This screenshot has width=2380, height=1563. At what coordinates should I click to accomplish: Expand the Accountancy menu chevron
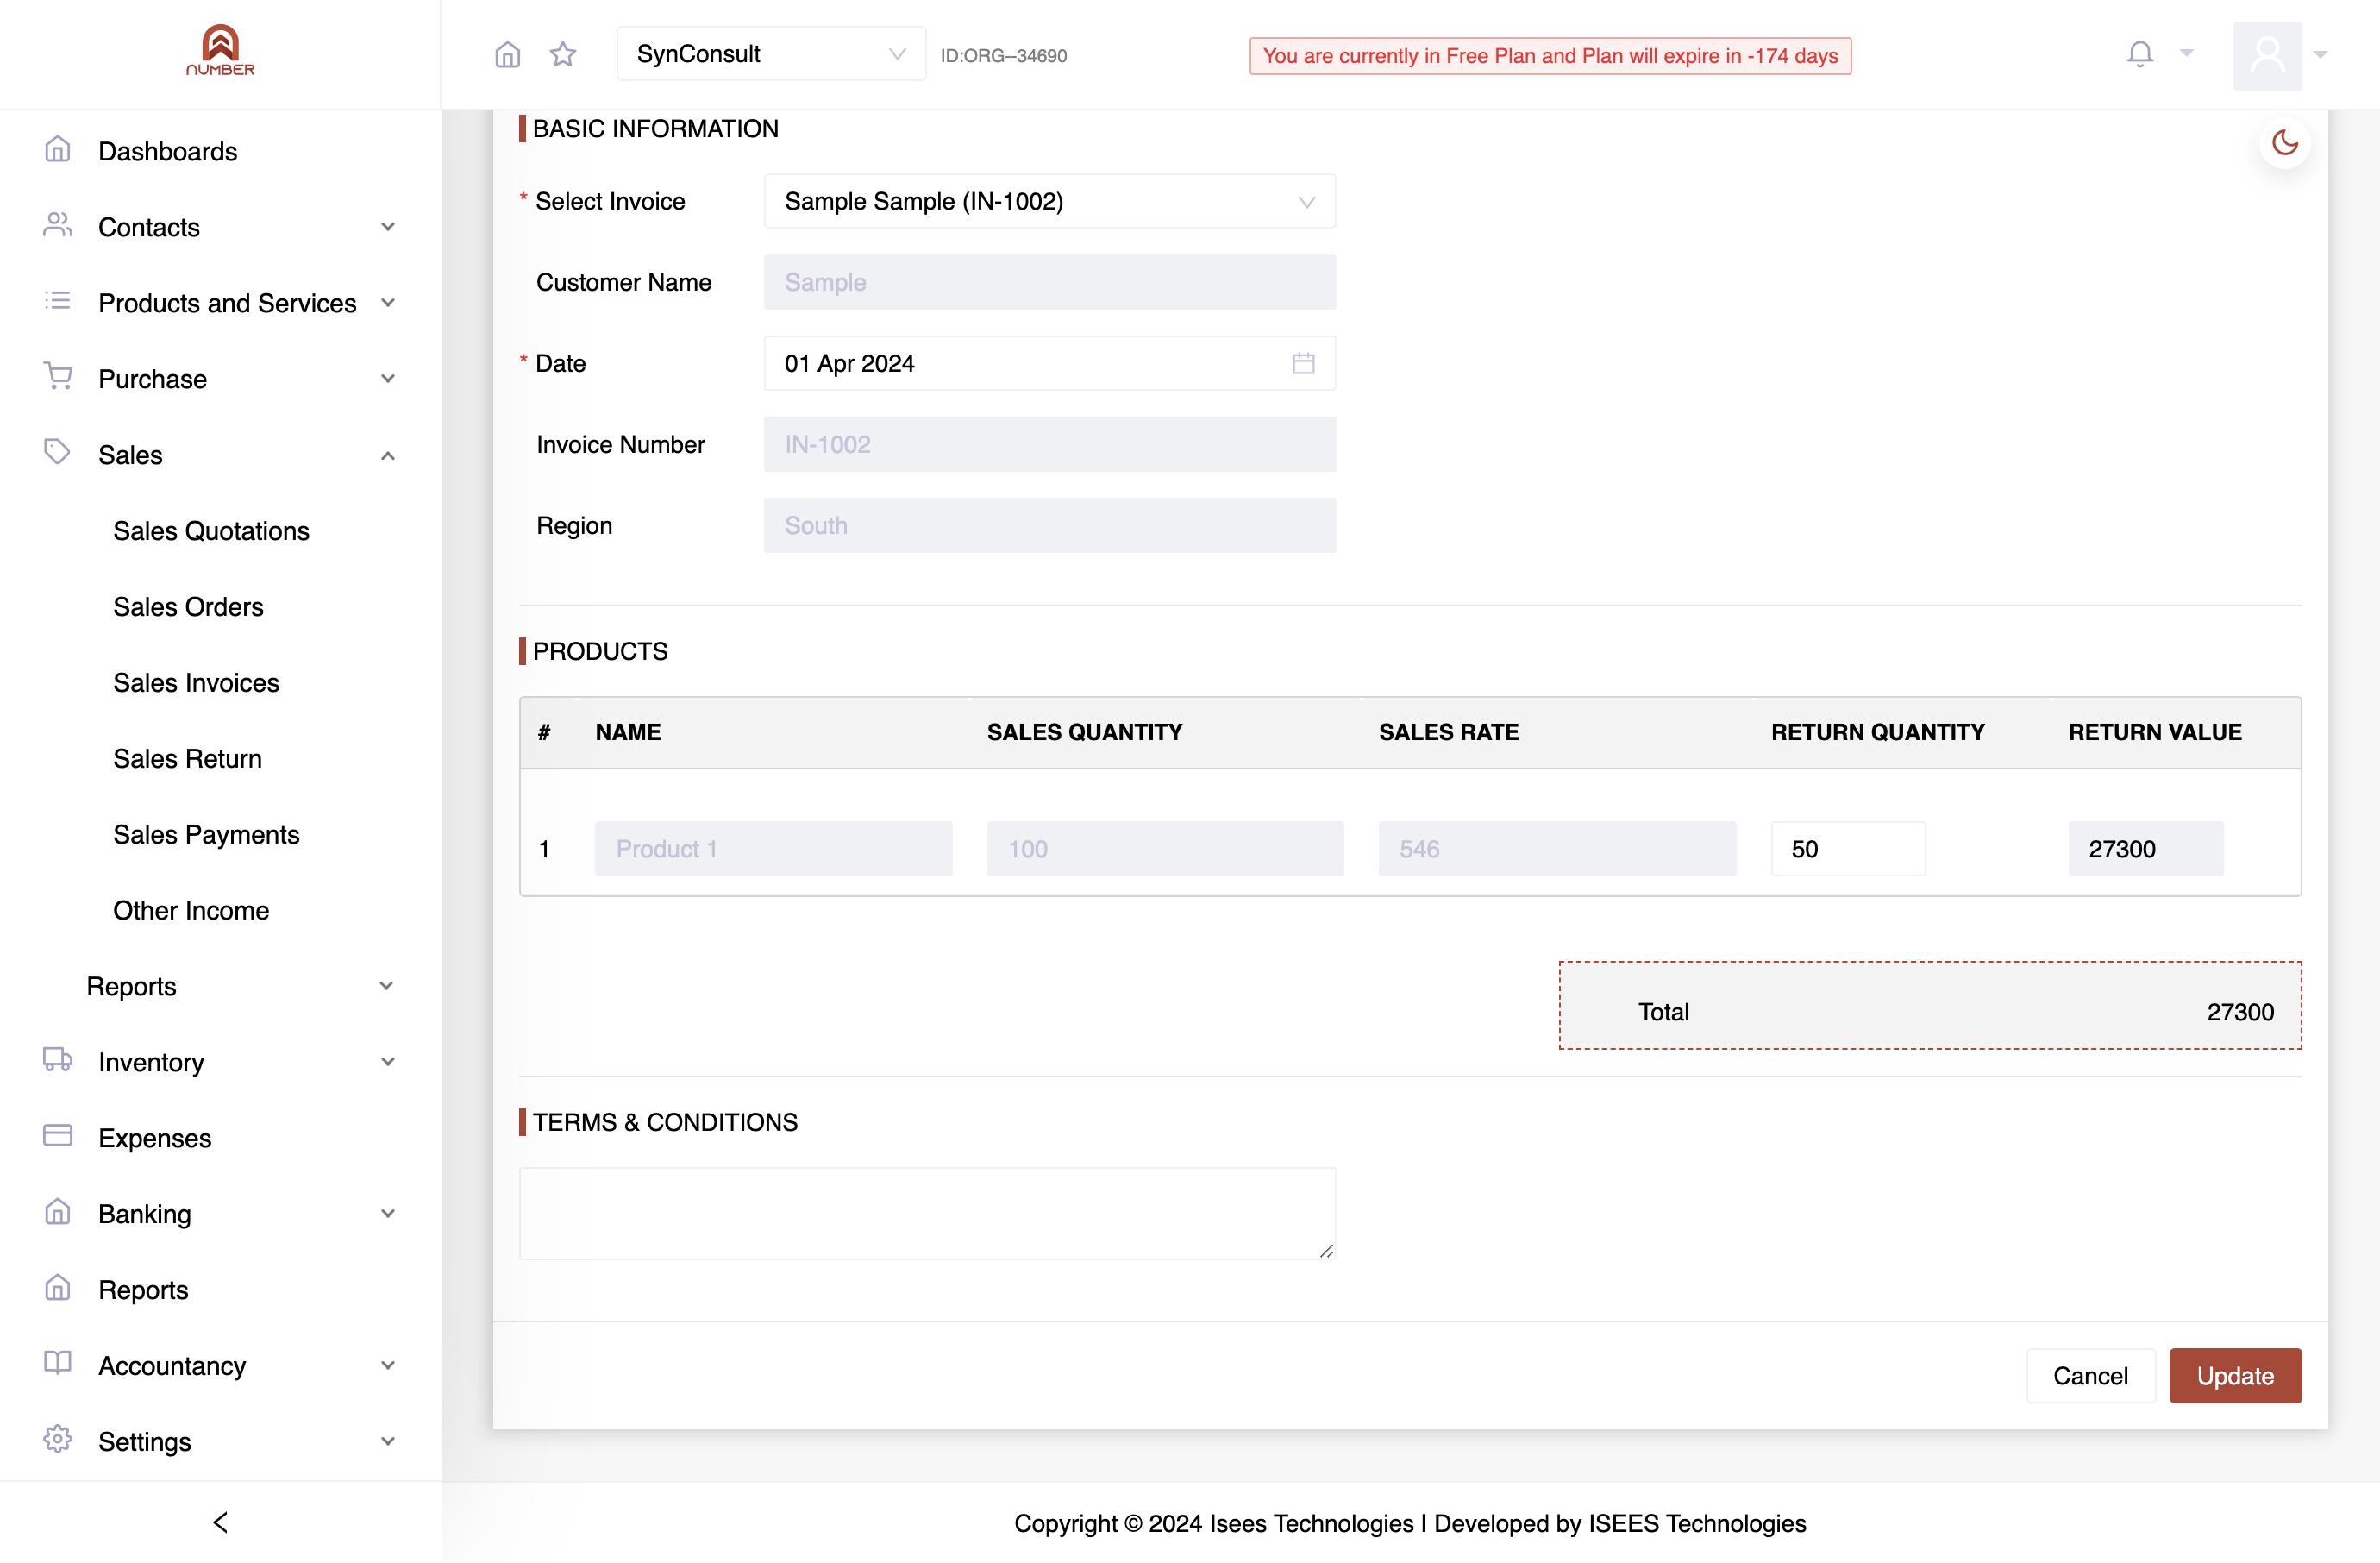point(388,1366)
